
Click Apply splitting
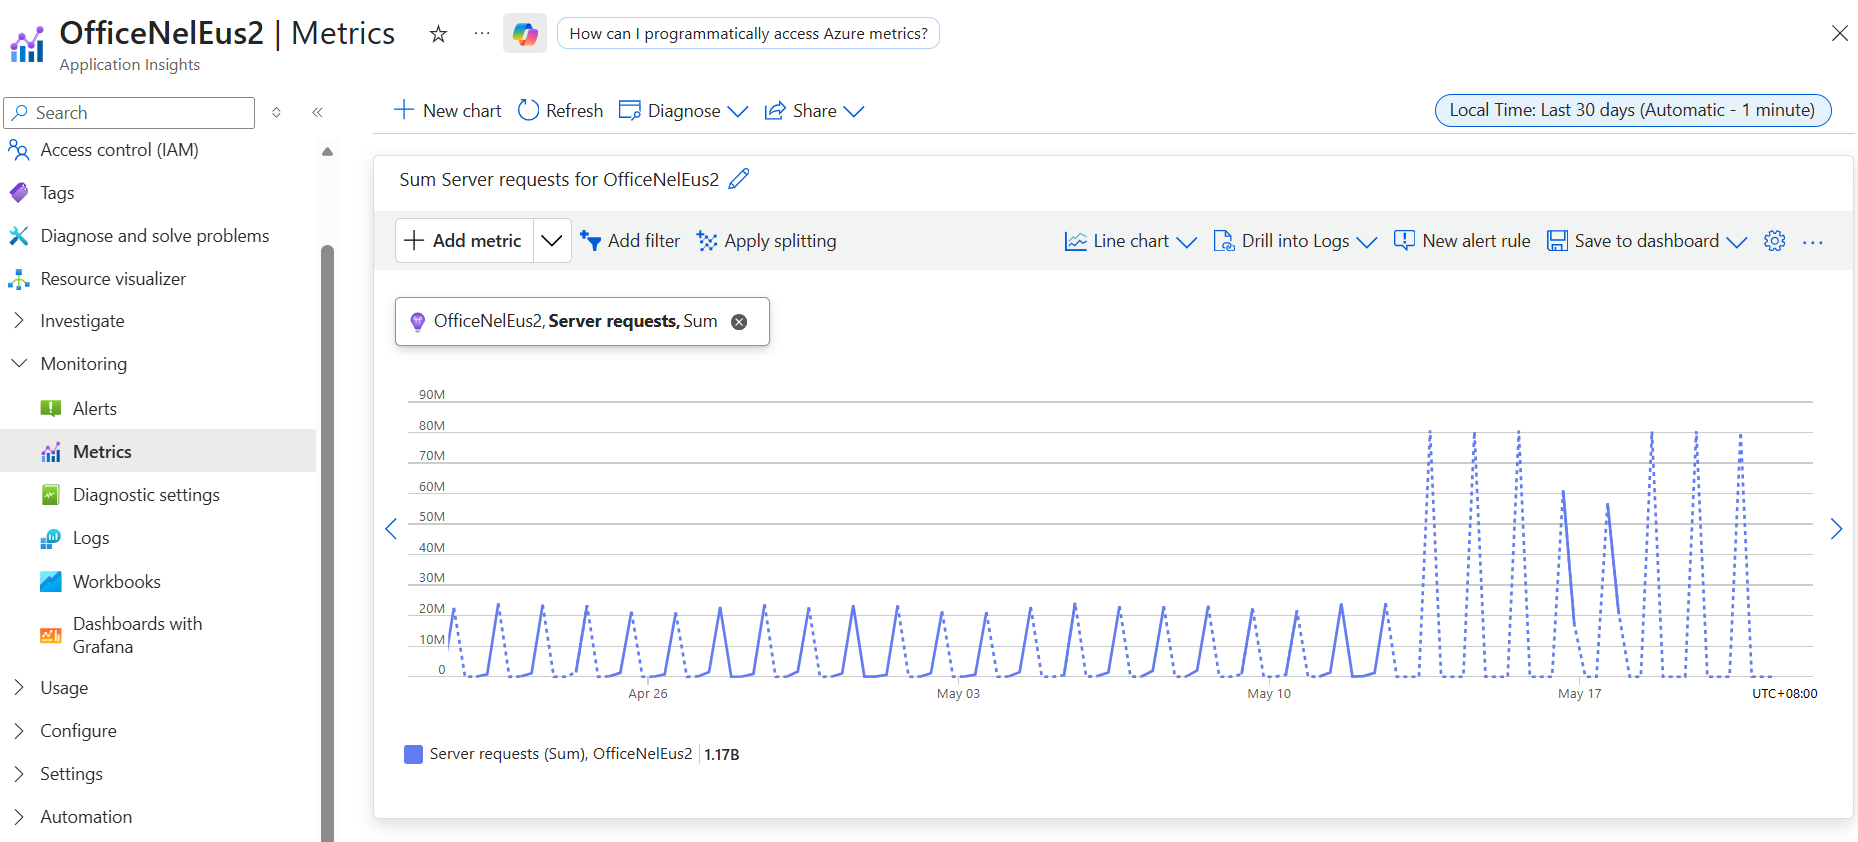point(767,241)
